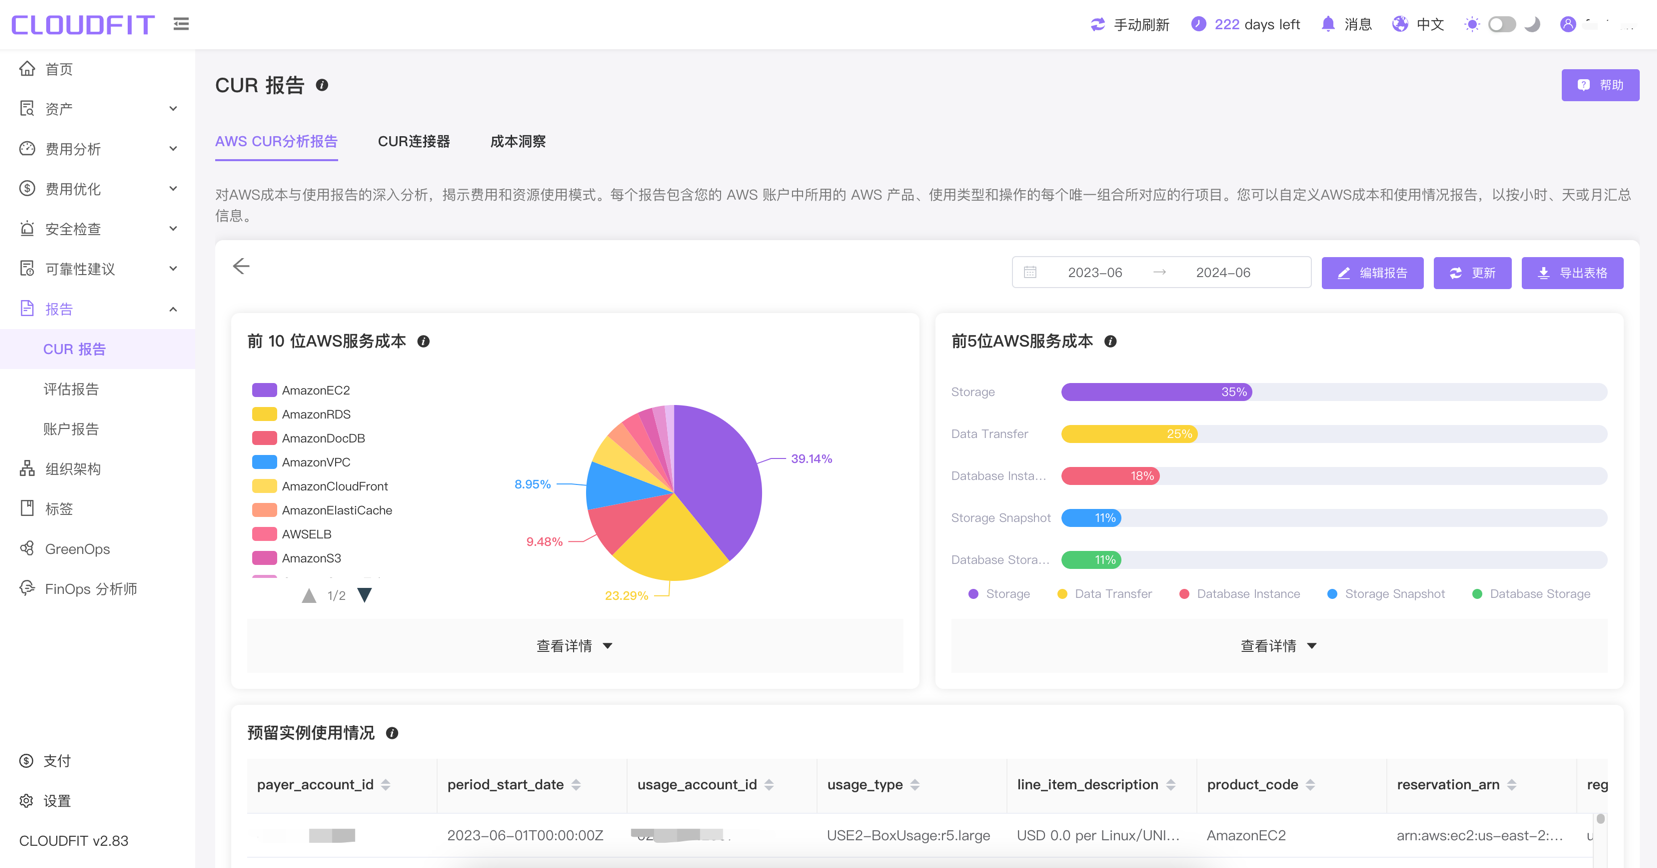Switch to AWS CUR分析报告 tab
1657x868 pixels.
[x=276, y=141]
